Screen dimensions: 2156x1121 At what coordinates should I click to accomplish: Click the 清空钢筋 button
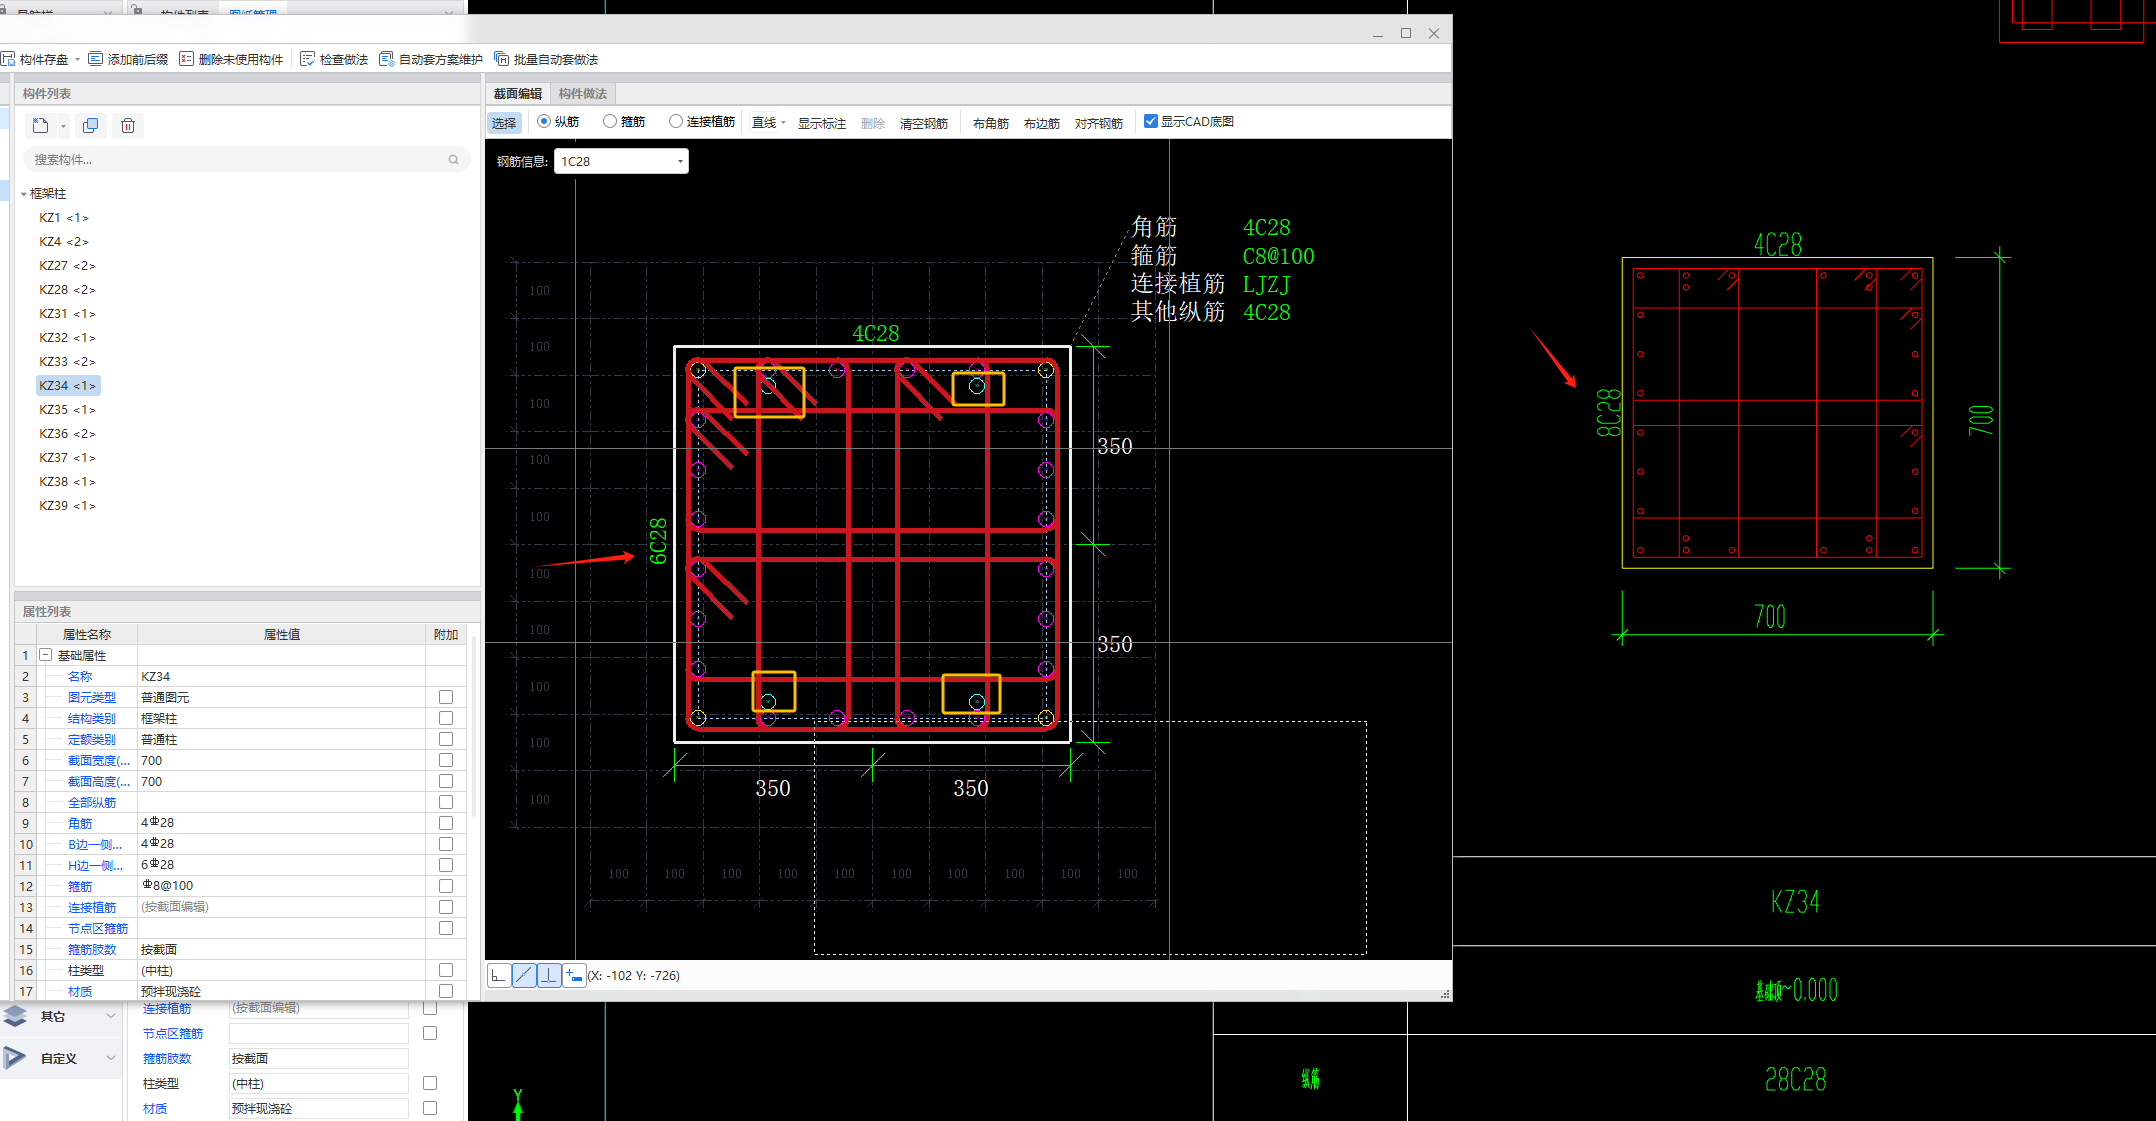pyautogui.click(x=924, y=123)
